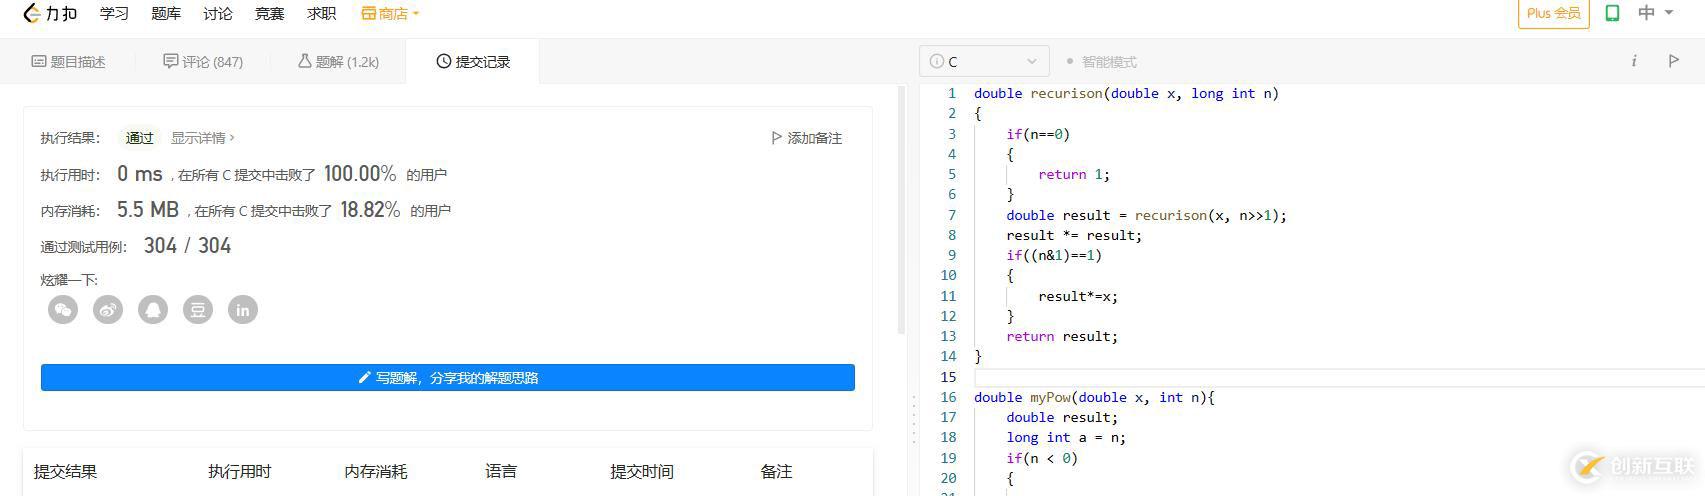
Task: Expand 显示详情 result details
Action: coord(203,138)
